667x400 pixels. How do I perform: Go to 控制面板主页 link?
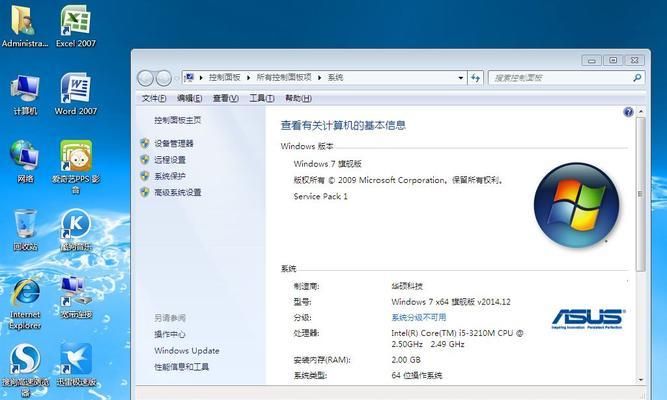pos(177,120)
